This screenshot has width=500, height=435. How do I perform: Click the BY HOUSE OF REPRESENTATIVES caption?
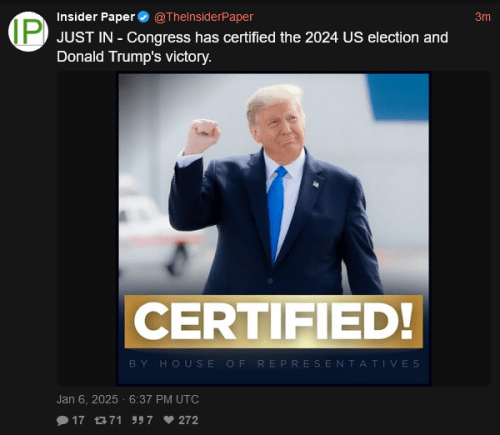274,364
